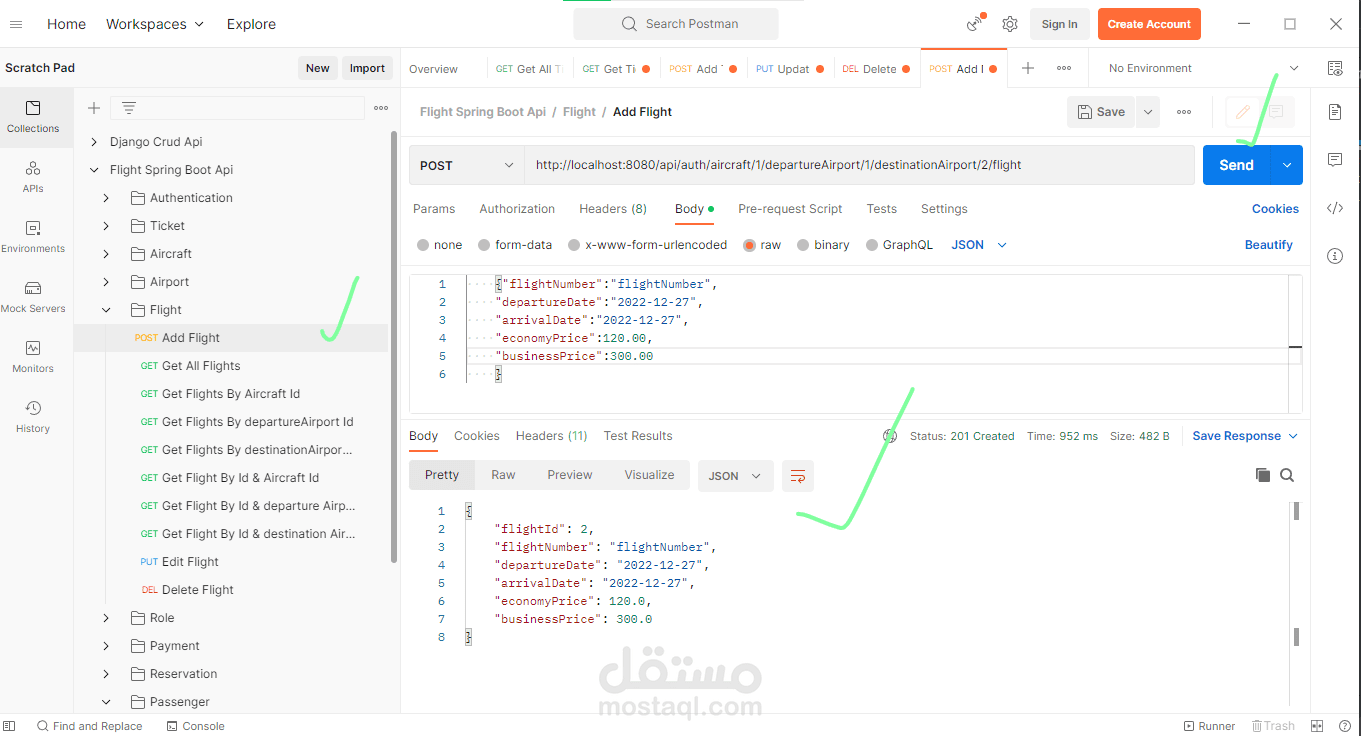Click the two-pane view icon in status bar

pos(1317,726)
